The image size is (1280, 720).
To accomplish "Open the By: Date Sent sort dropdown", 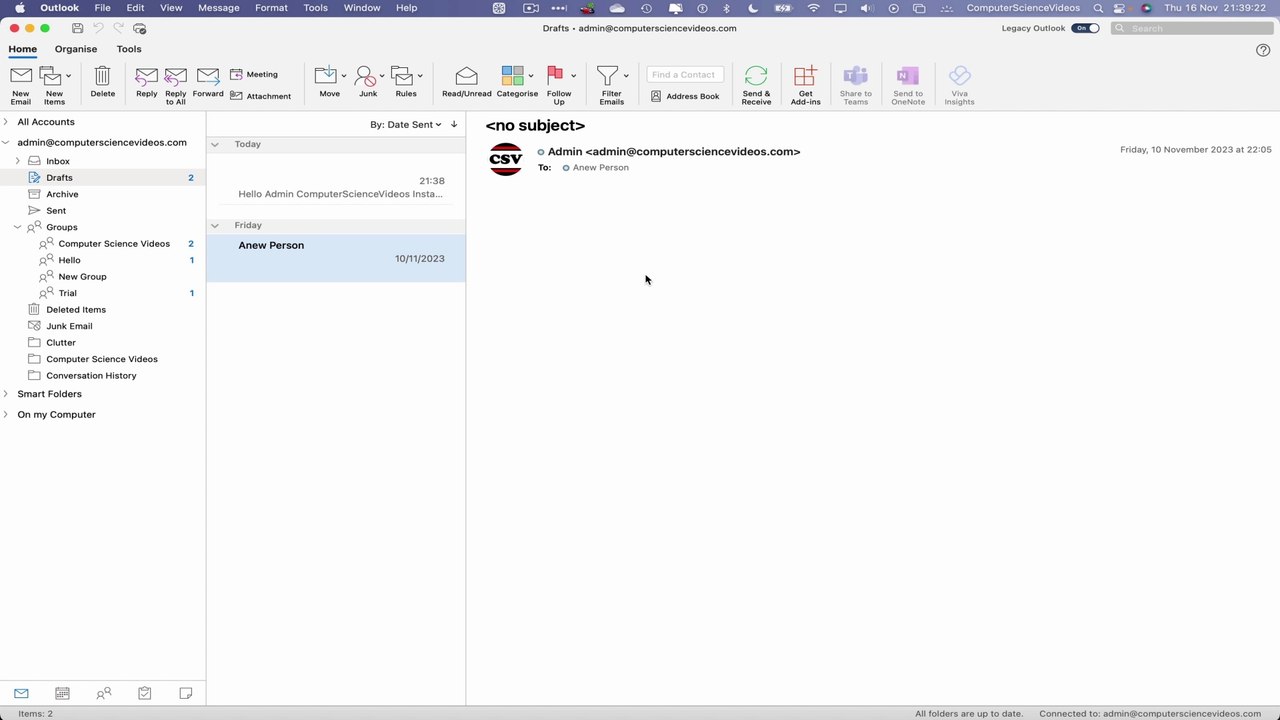I will [405, 124].
